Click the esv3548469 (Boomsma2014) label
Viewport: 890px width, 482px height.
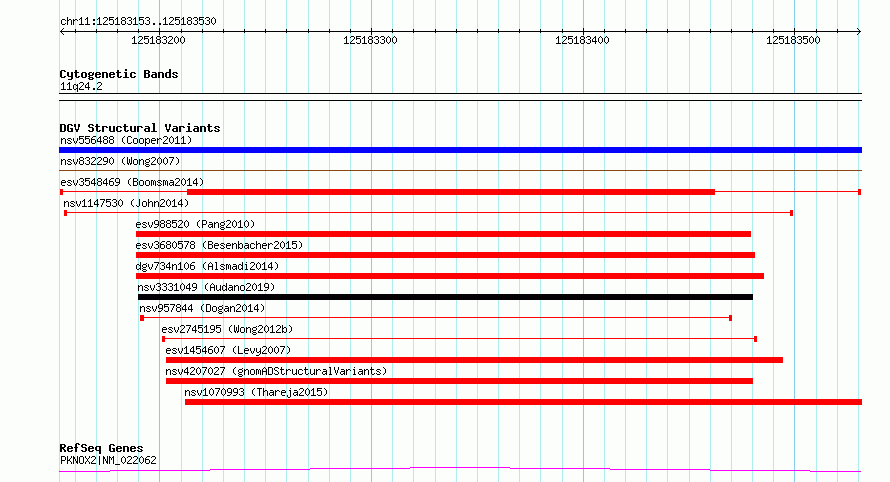click(x=132, y=182)
